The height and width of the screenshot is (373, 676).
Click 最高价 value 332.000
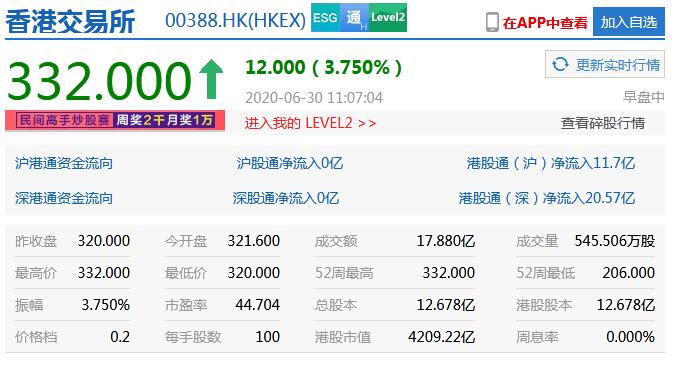pos(104,273)
